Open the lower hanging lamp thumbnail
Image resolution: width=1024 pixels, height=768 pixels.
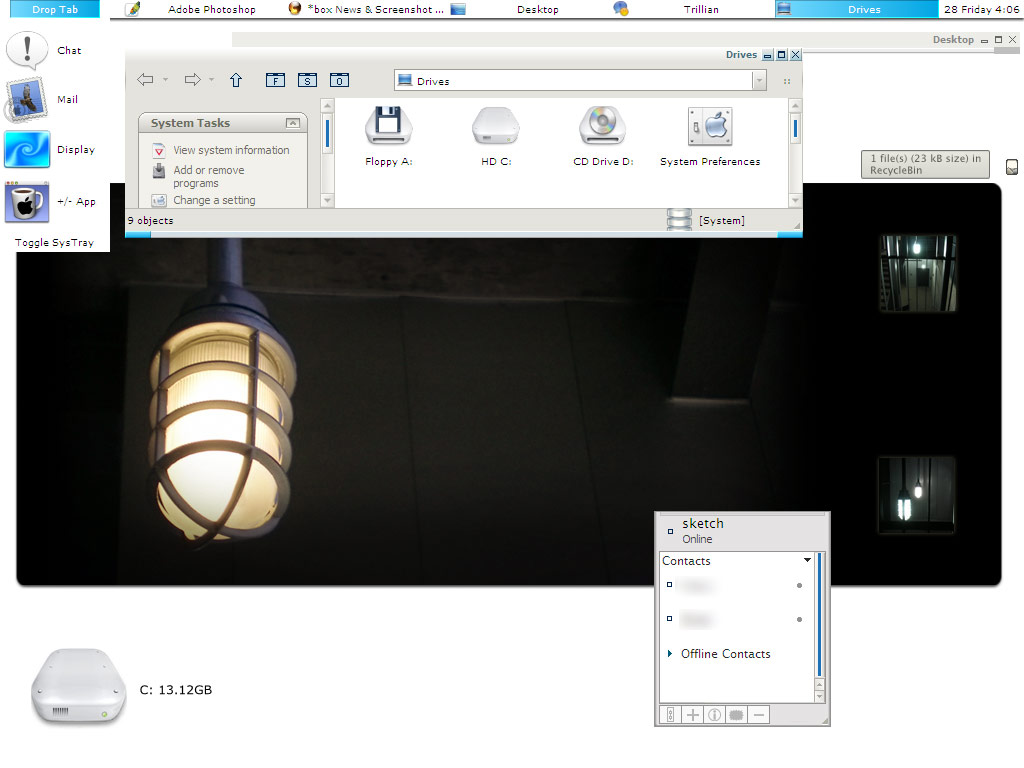916,495
